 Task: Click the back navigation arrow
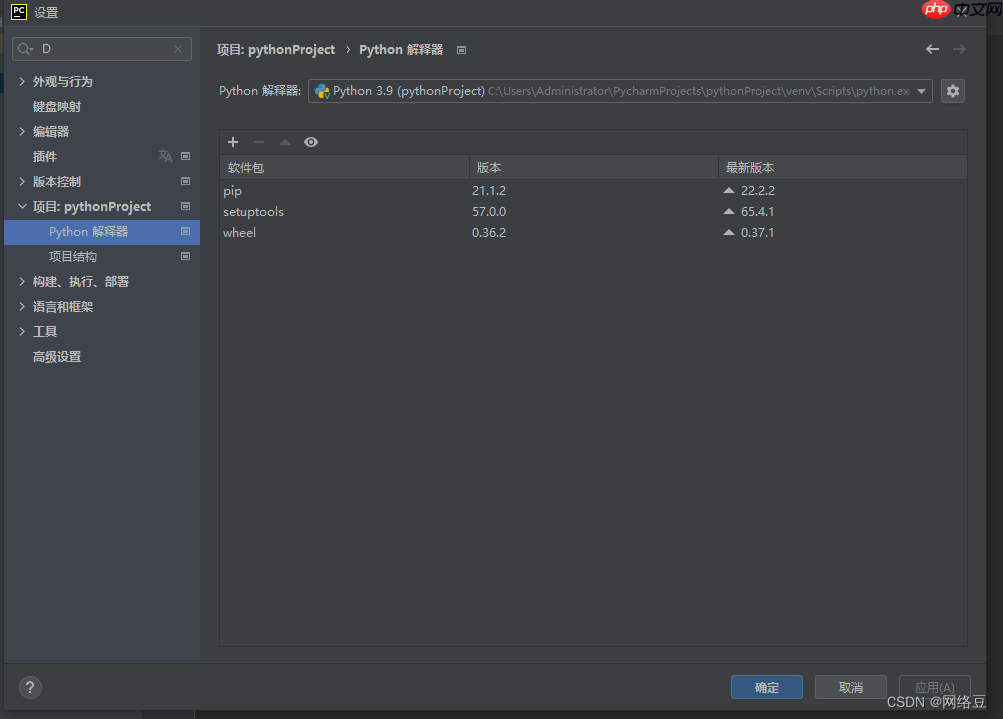[x=932, y=49]
